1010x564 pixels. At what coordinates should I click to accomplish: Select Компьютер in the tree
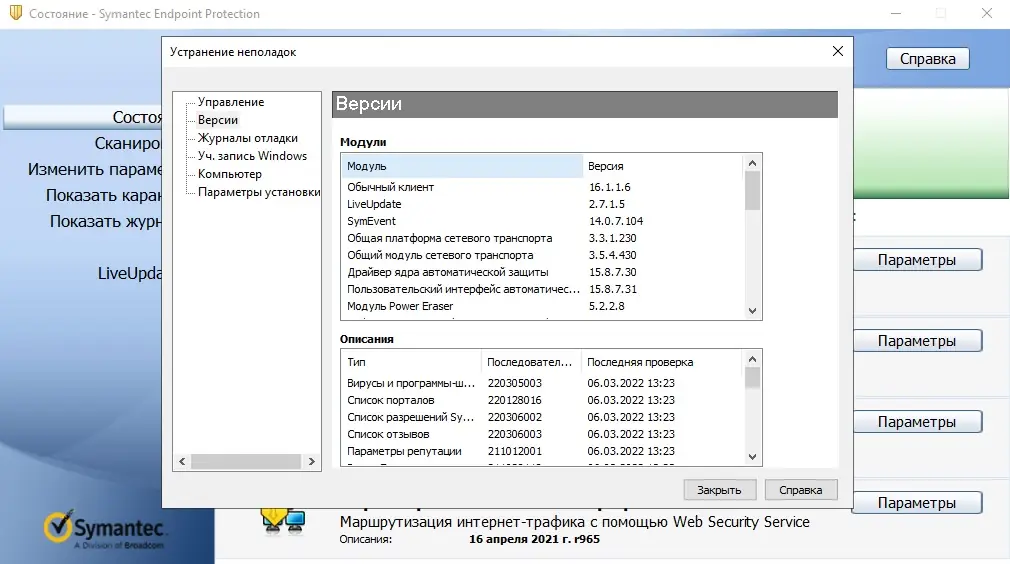(229, 174)
